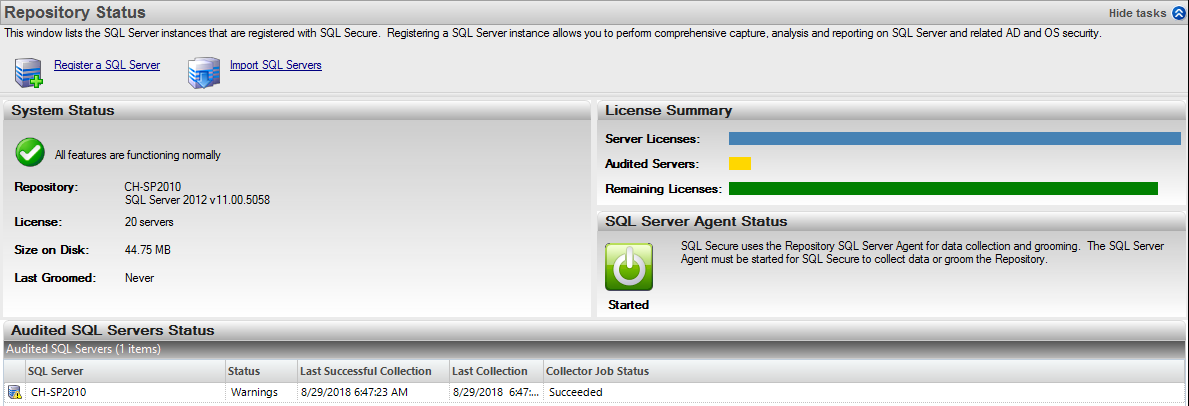
Task: Click the Import SQL Servers icon
Action: tap(204, 72)
